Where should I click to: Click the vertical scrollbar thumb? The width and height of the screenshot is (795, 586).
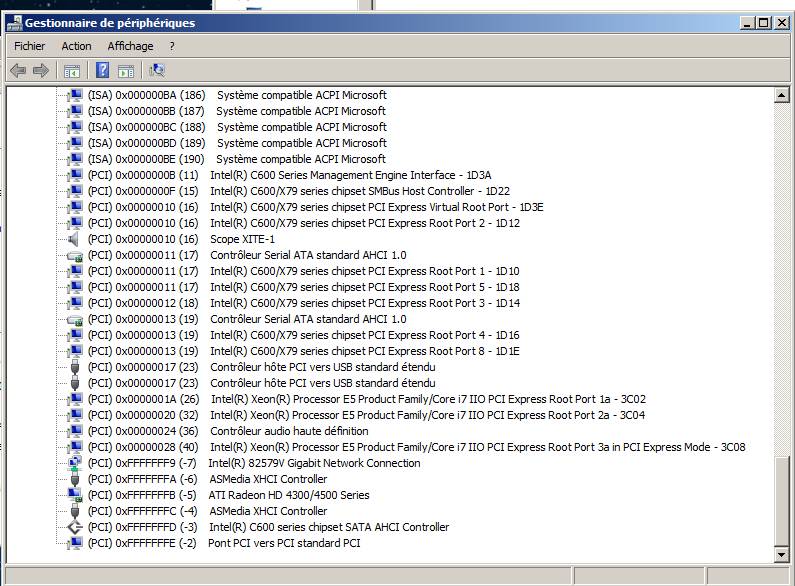point(781,501)
